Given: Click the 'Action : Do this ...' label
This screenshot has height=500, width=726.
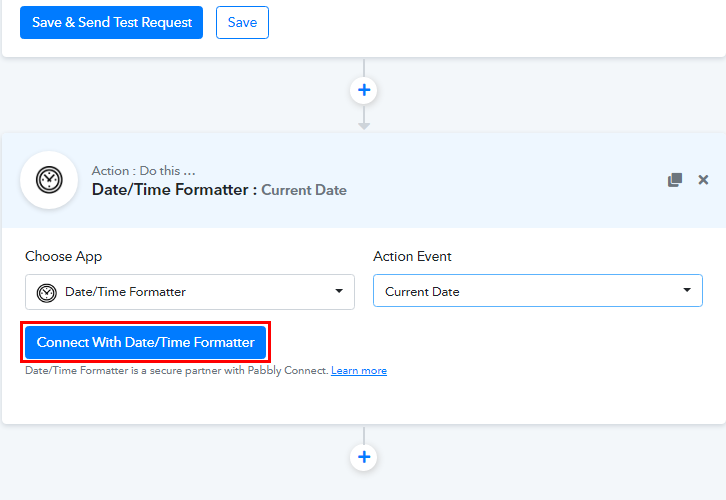Looking at the screenshot, I should pos(144,171).
